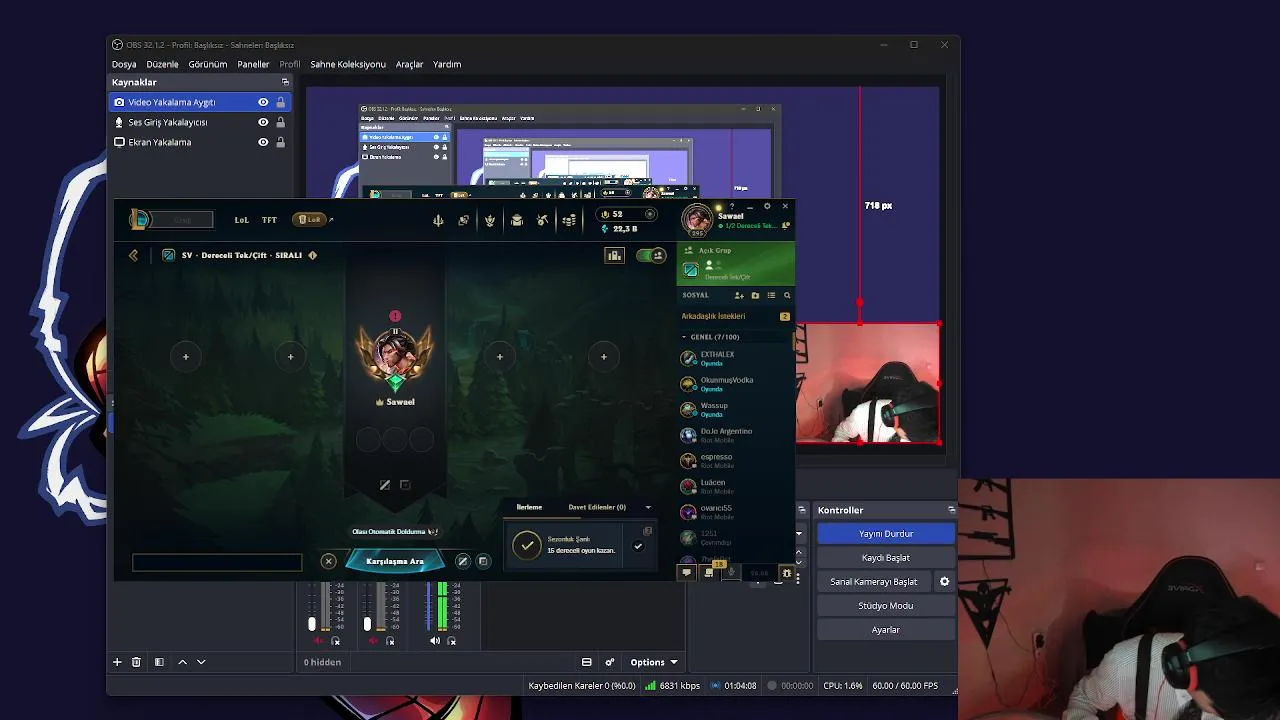Image resolution: width=1280 pixels, height=720 pixels.
Task: Toggle lock on Video Yakalama Aygıtı
Action: [280, 102]
